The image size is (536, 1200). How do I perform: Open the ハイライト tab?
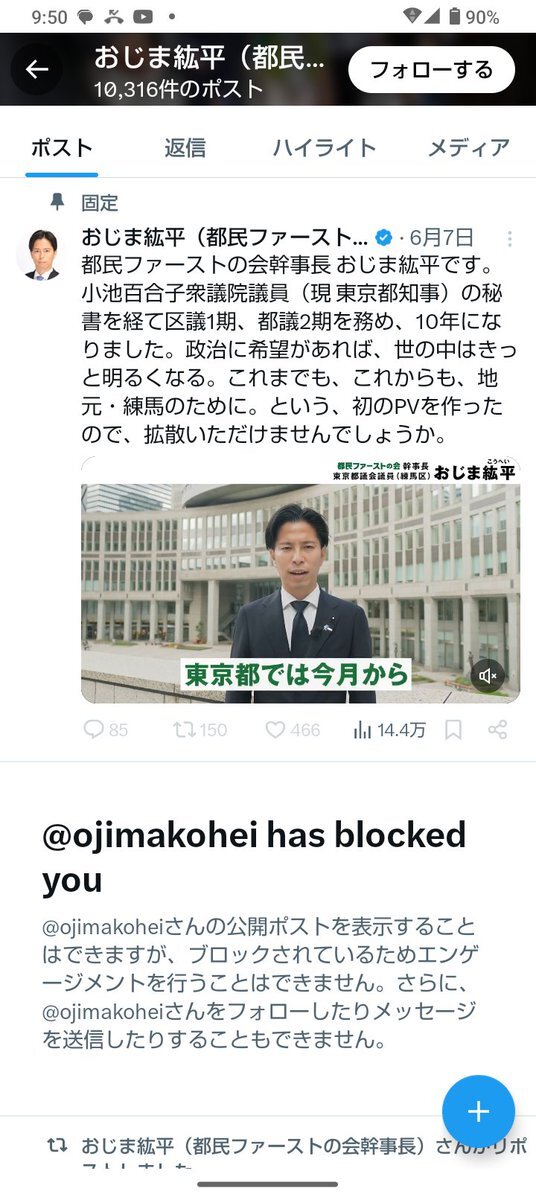pos(324,147)
